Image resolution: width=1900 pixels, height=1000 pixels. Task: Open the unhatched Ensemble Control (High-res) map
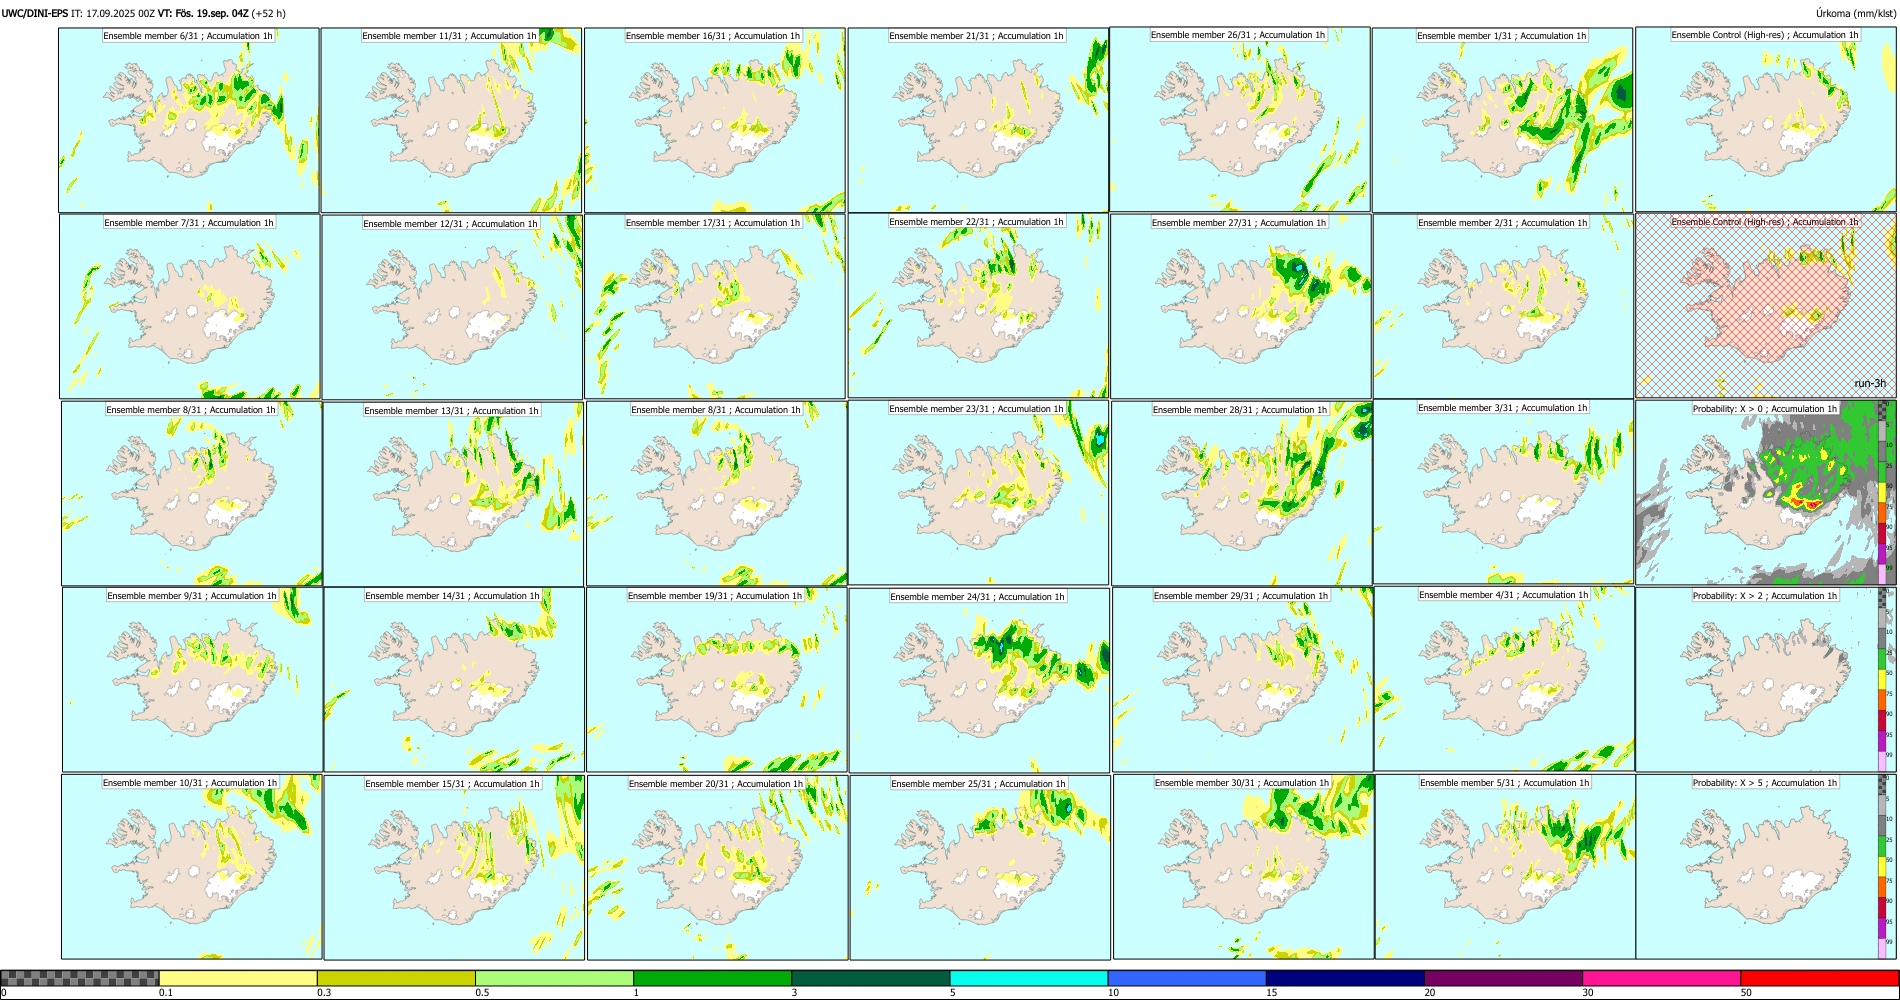pyautogui.click(x=1766, y=119)
